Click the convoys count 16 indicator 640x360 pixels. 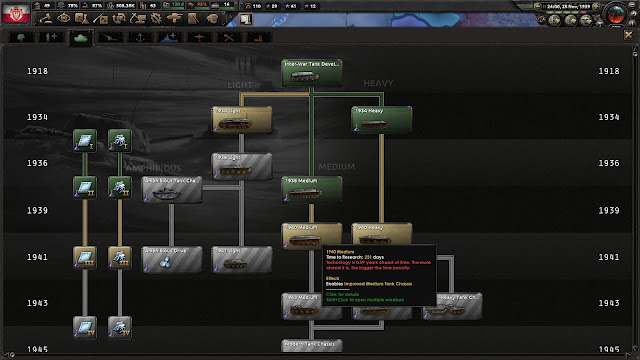(x=222, y=6)
